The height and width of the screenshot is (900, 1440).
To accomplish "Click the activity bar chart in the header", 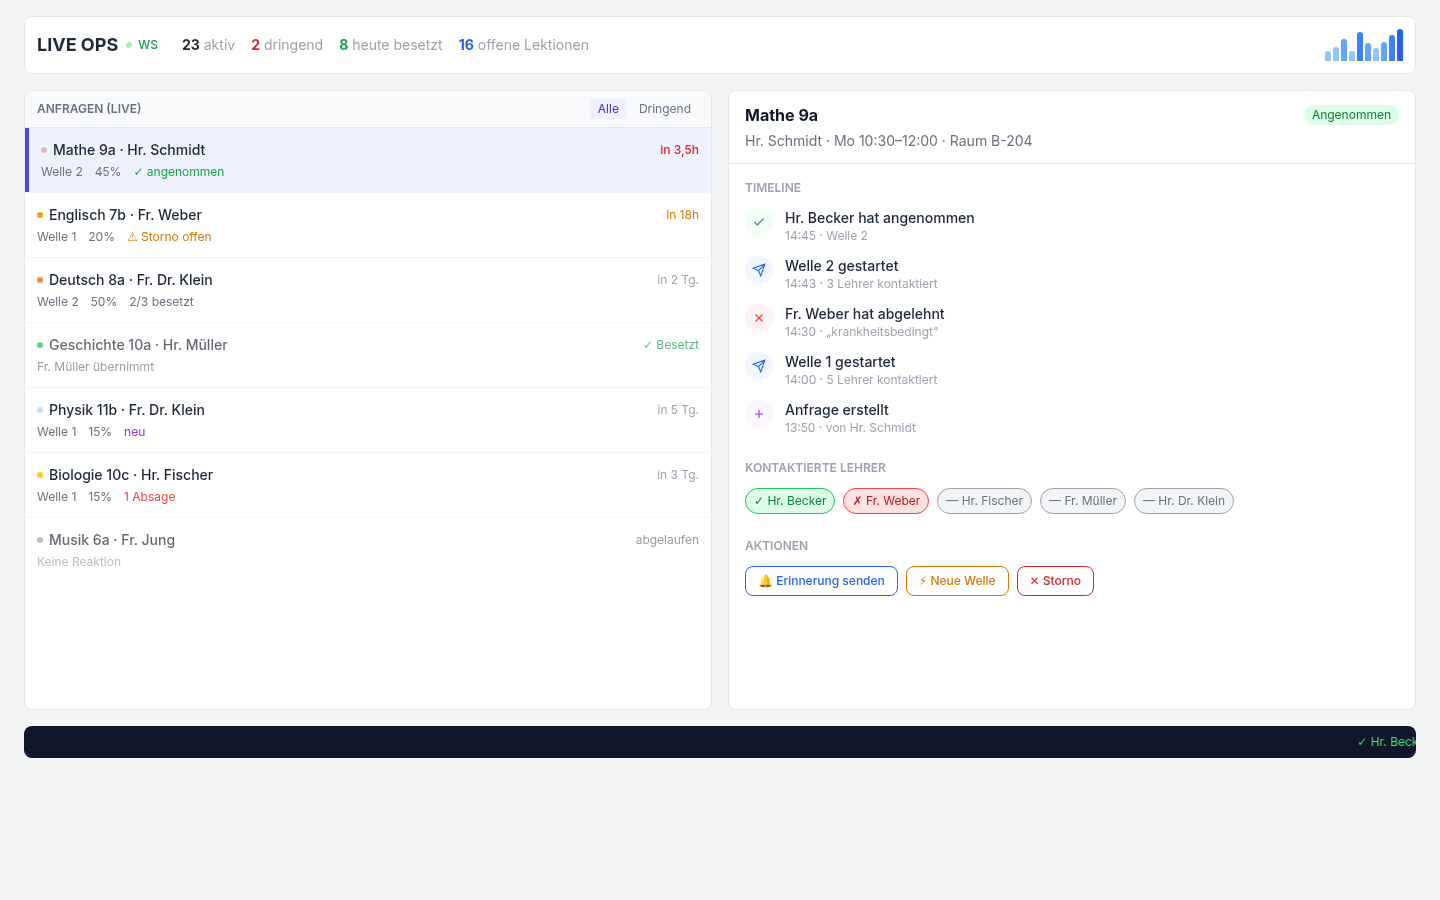I will tap(1364, 45).
